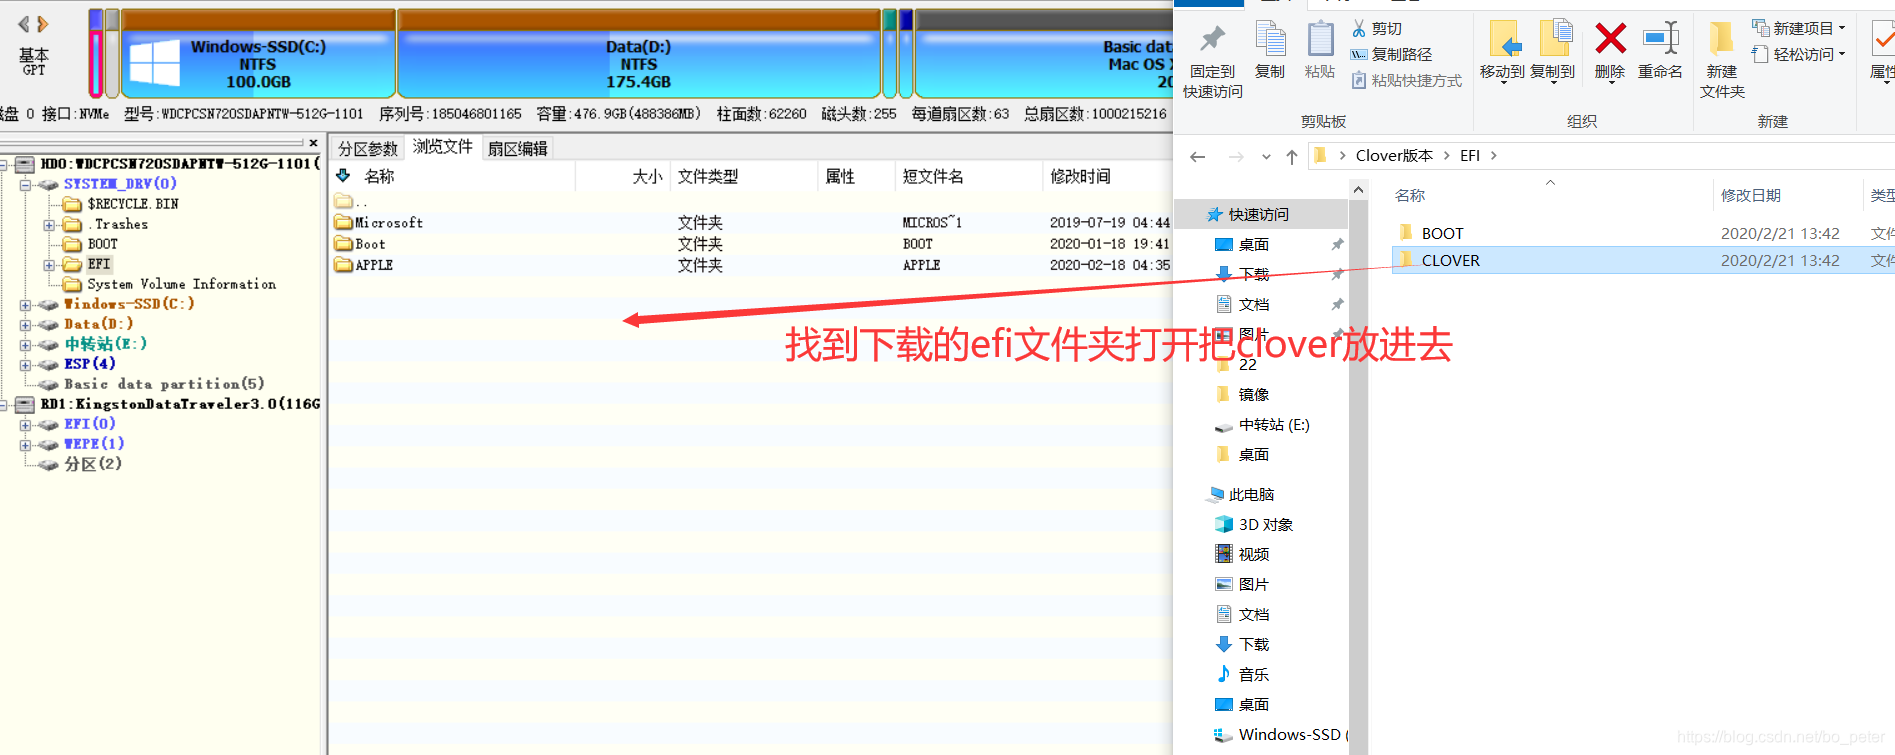Open 音乐 in Explorer sidebar
This screenshot has width=1895, height=755.
pyautogui.click(x=1254, y=675)
